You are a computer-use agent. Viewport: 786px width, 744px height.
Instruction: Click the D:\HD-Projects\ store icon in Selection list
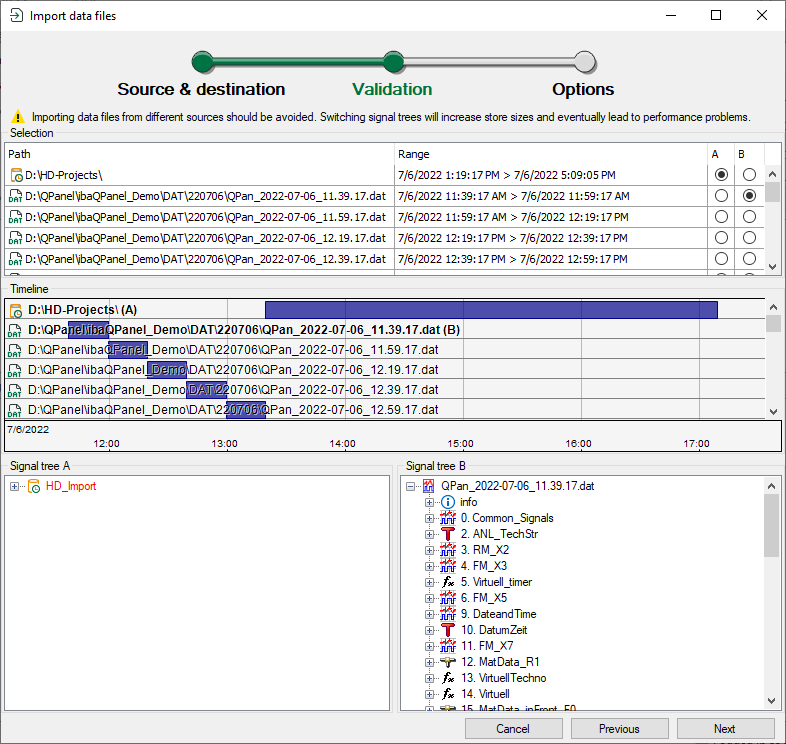click(15, 175)
